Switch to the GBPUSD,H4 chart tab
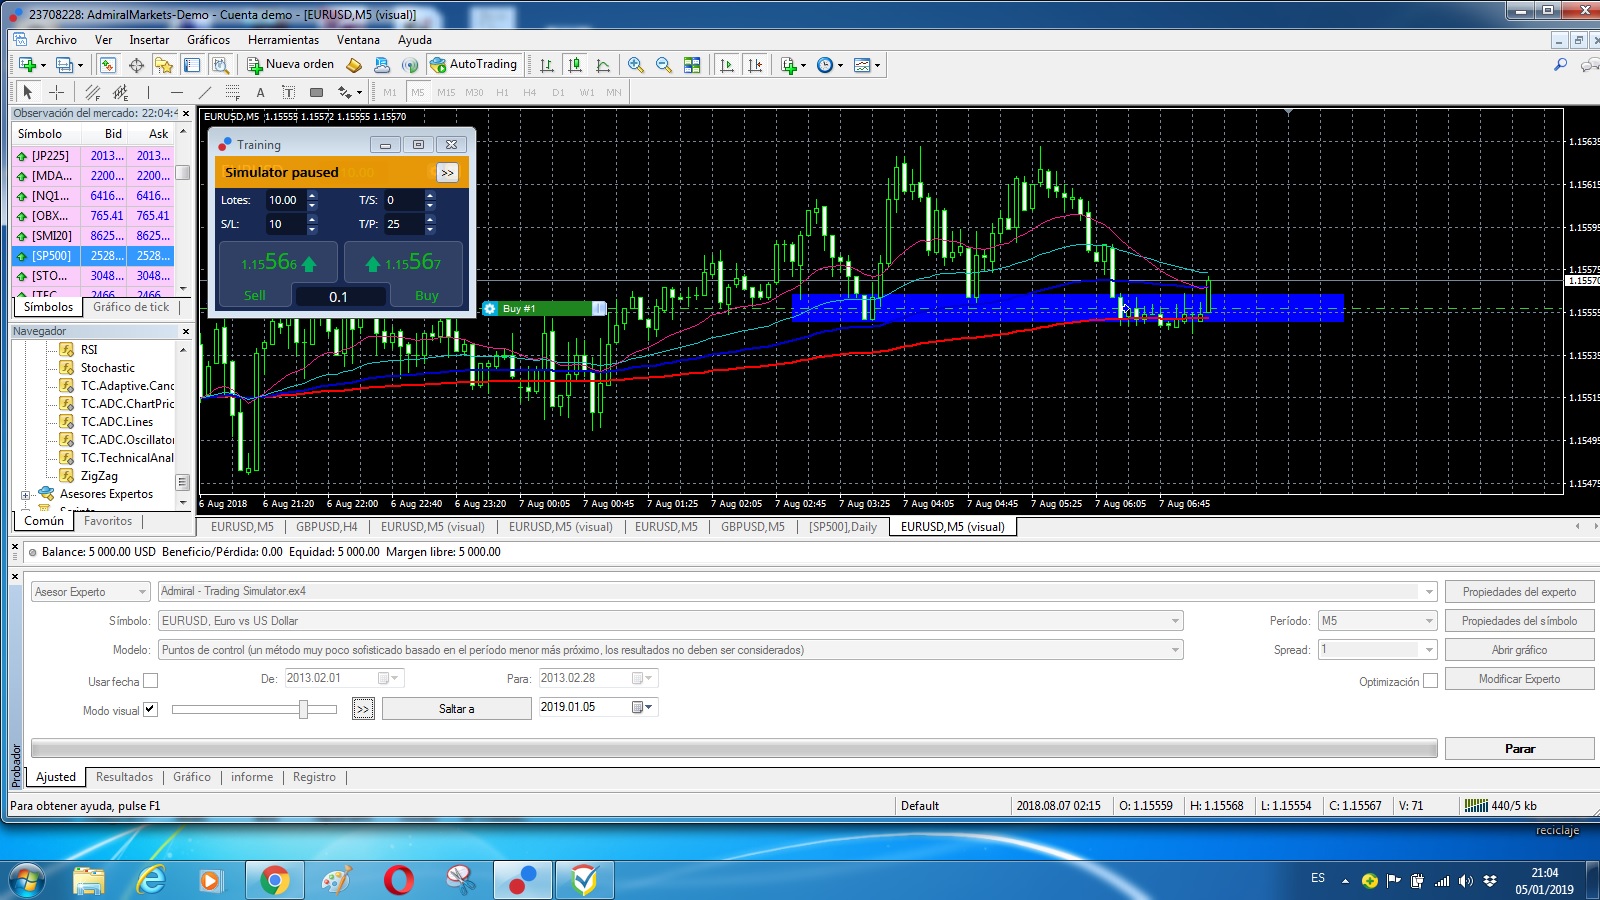The height and width of the screenshot is (900, 1600). click(x=326, y=527)
